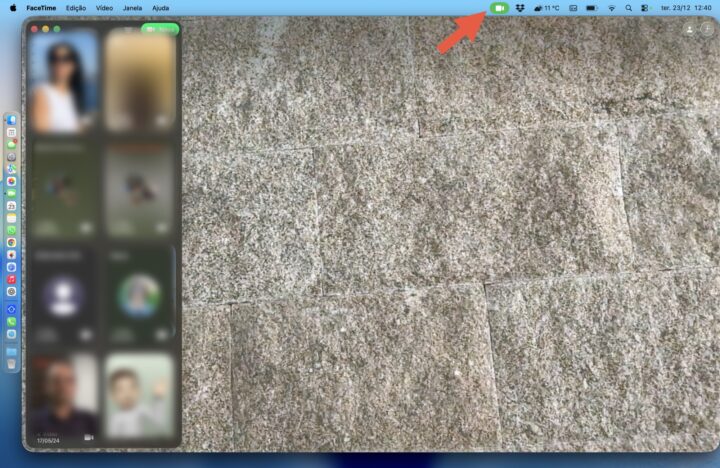This screenshot has width=720, height=468.
Task: Open the Vídeo menu
Action: (104, 8)
